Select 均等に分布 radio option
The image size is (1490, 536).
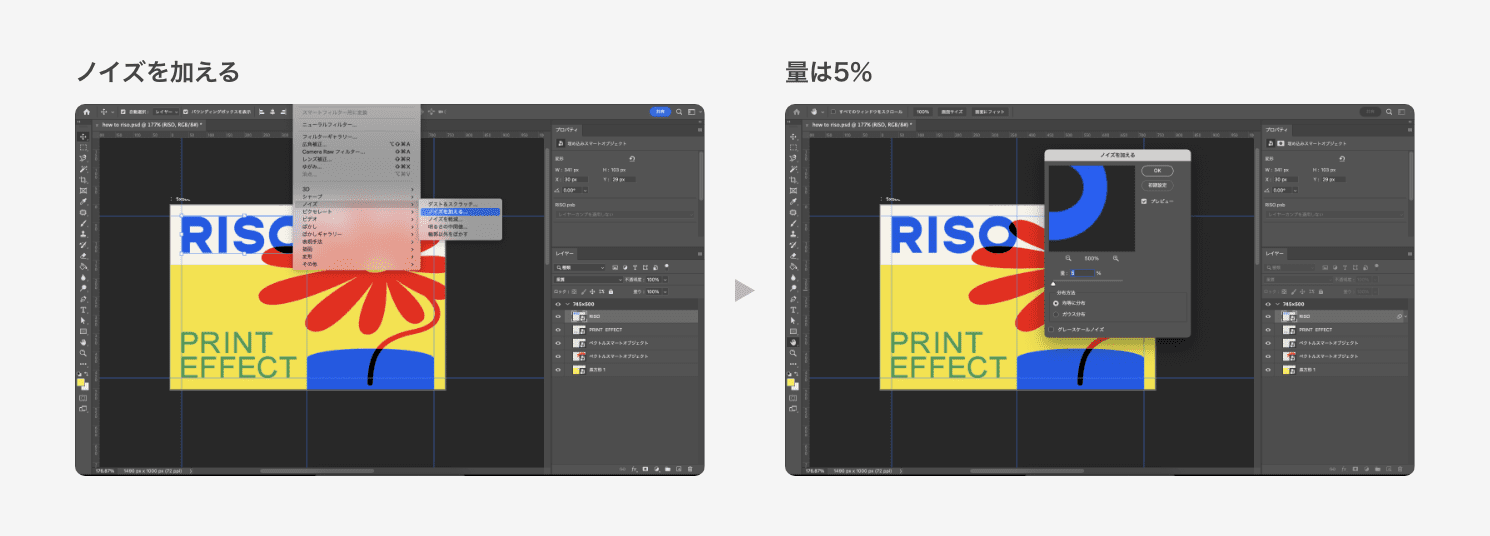[1055, 303]
